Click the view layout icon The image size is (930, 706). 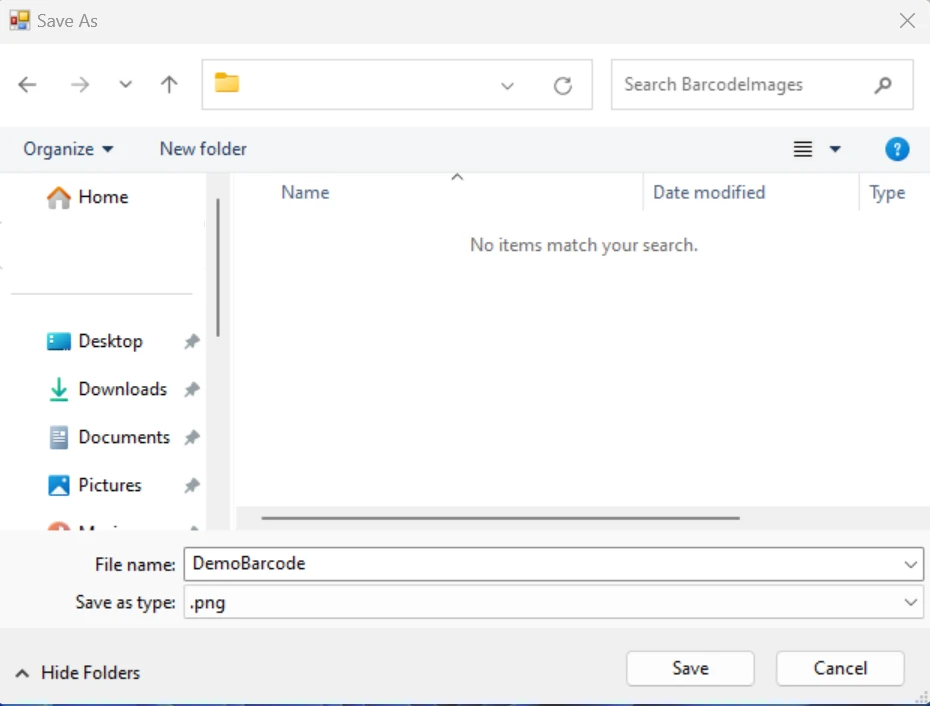pyautogui.click(x=802, y=149)
